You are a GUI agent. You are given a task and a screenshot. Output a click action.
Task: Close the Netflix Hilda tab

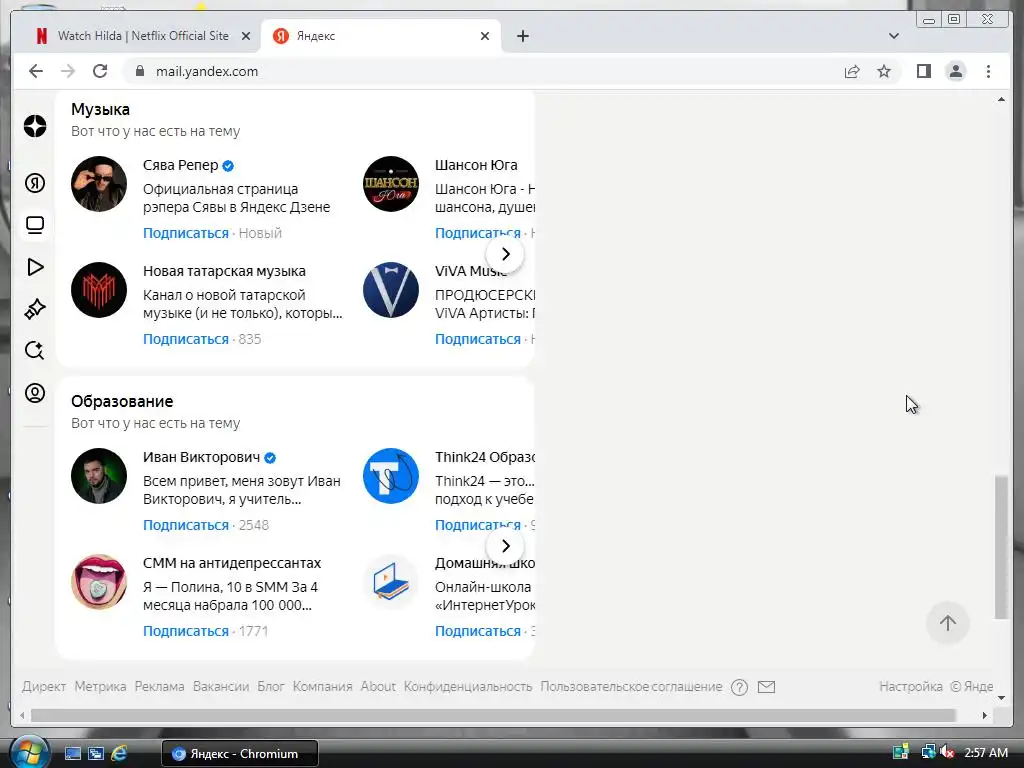(x=246, y=37)
